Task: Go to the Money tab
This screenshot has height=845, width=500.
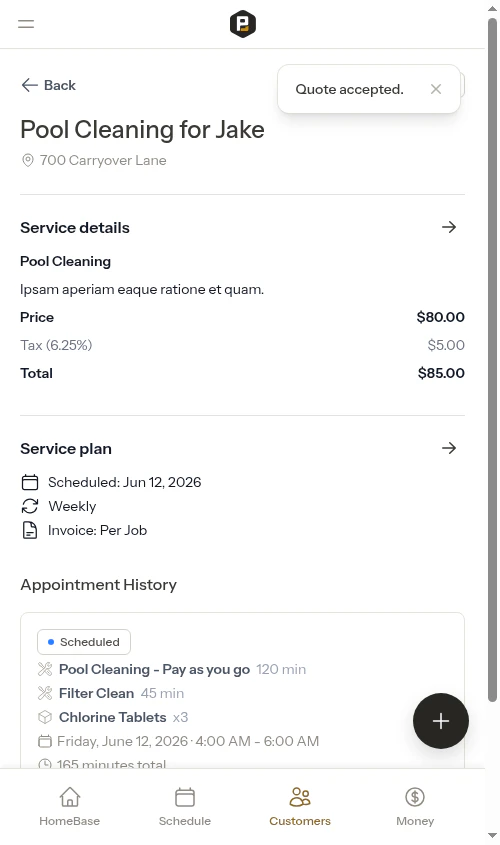Action: [x=415, y=806]
